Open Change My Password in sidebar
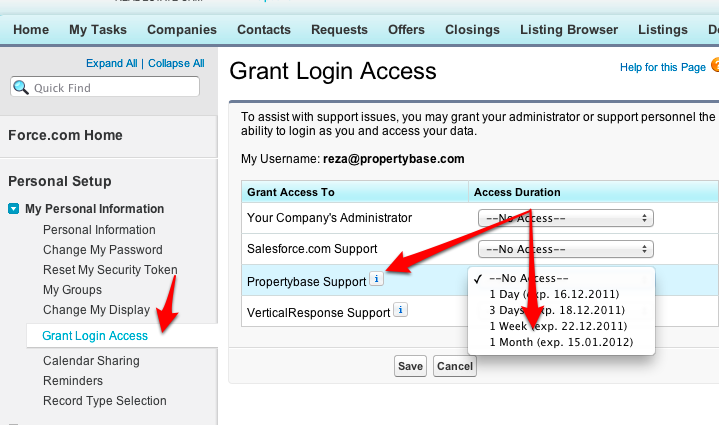Image resolution: width=719 pixels, height=425 pixels. [x=103, y=250]
